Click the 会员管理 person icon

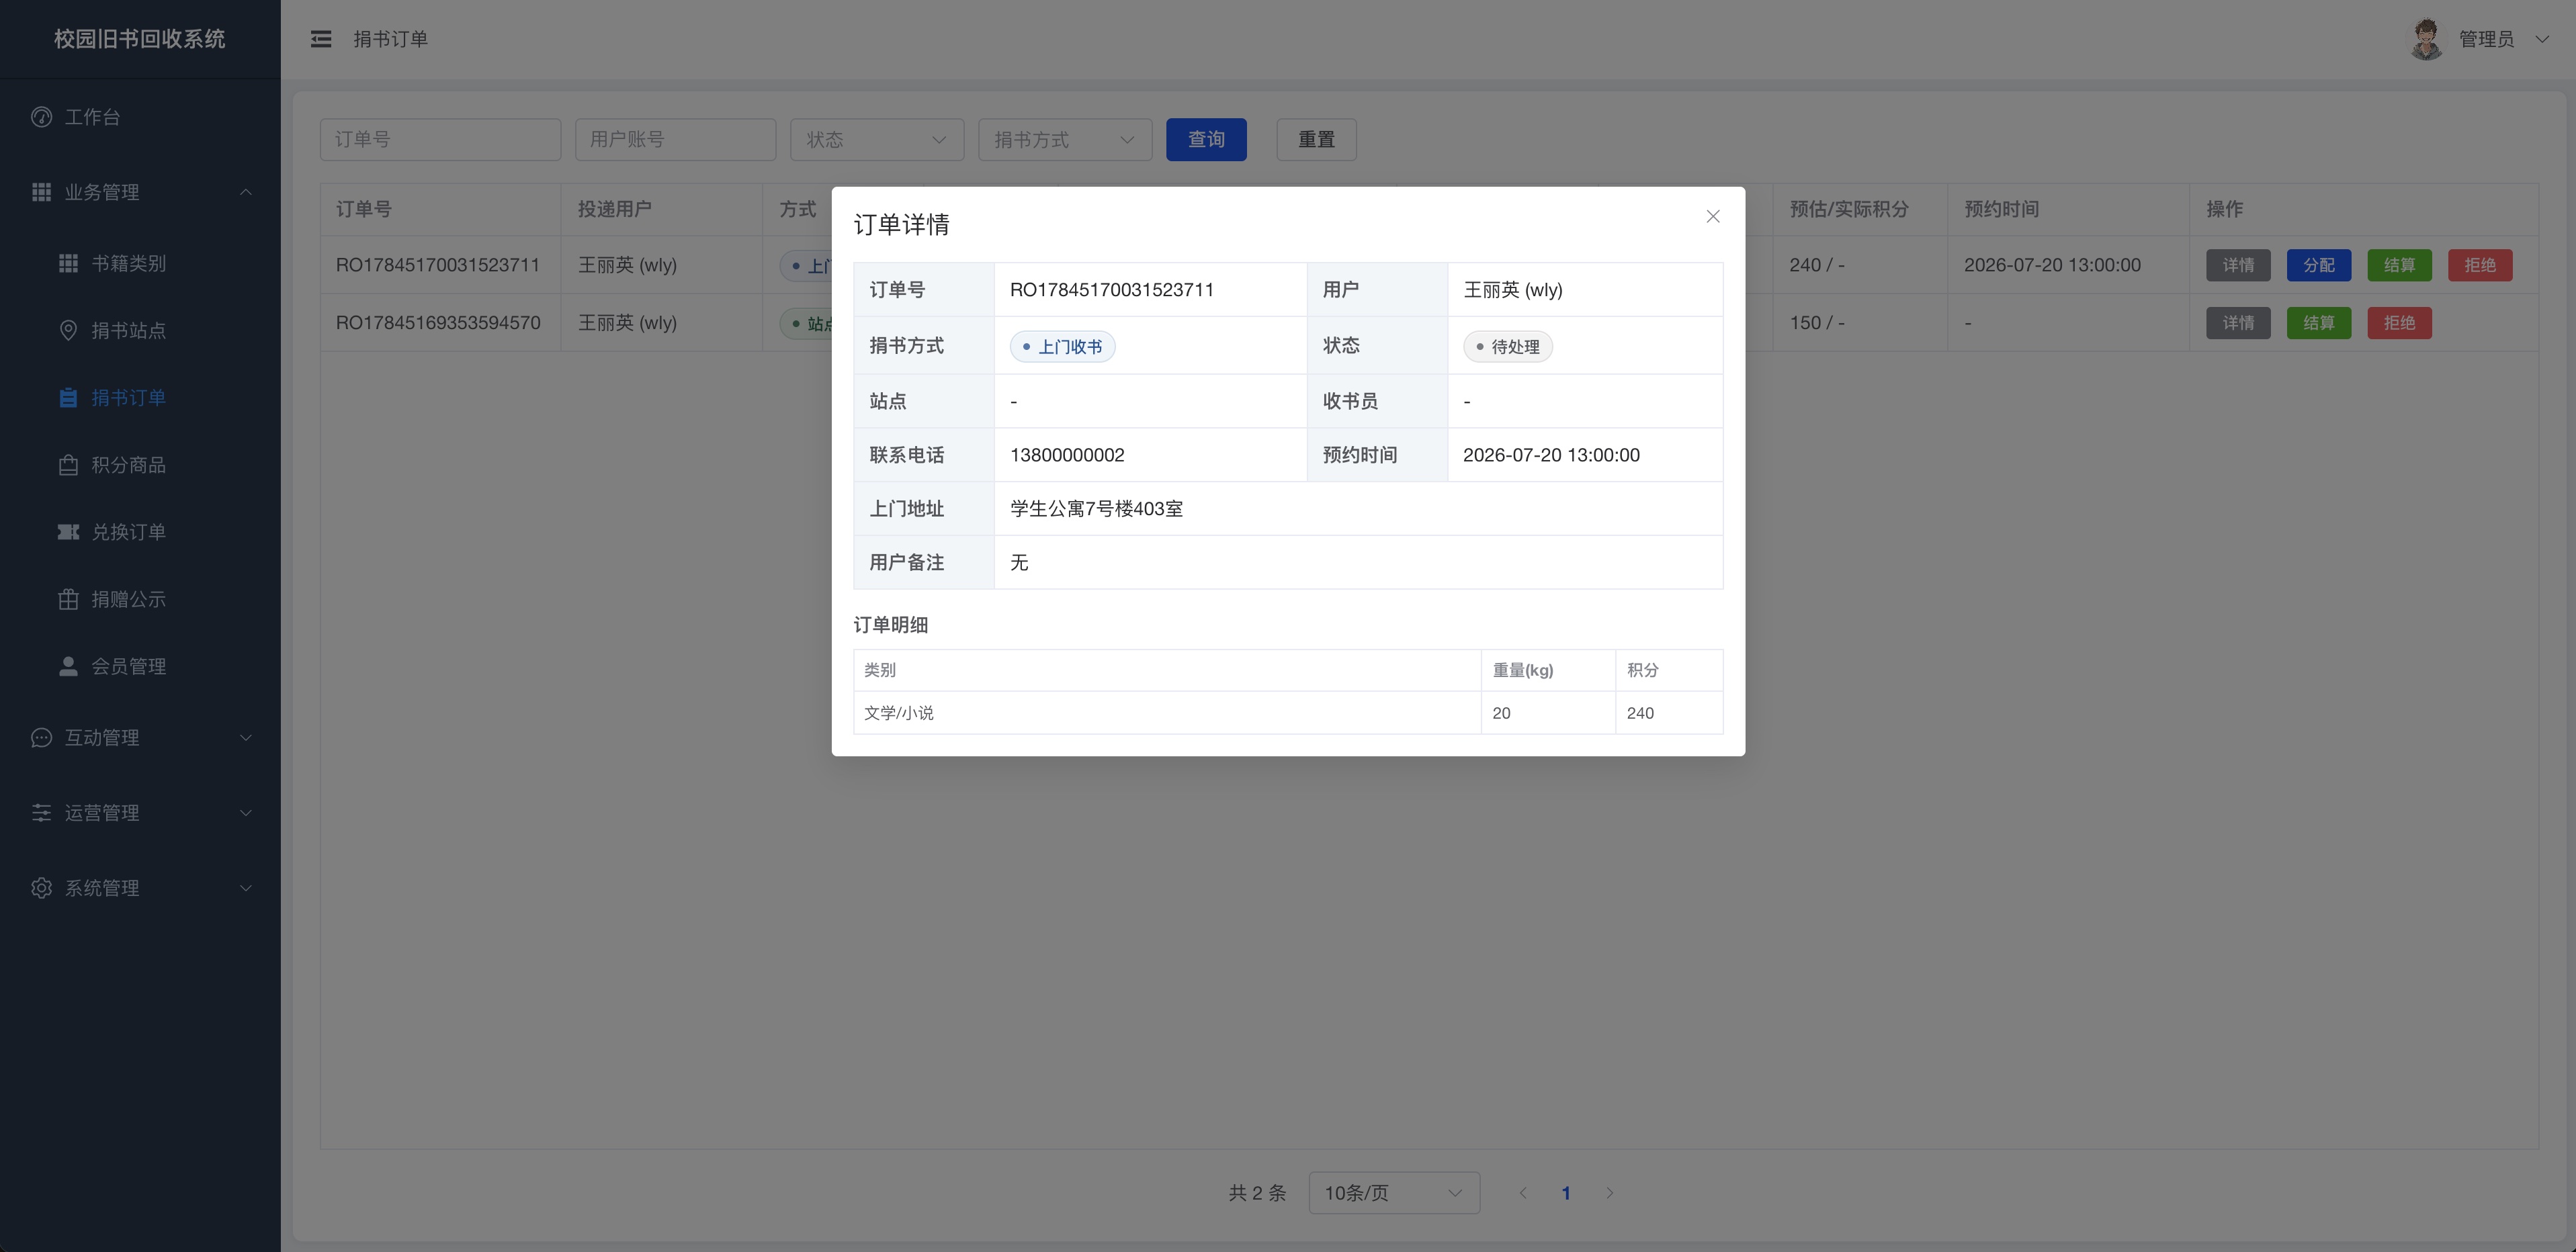pos(68,666)
